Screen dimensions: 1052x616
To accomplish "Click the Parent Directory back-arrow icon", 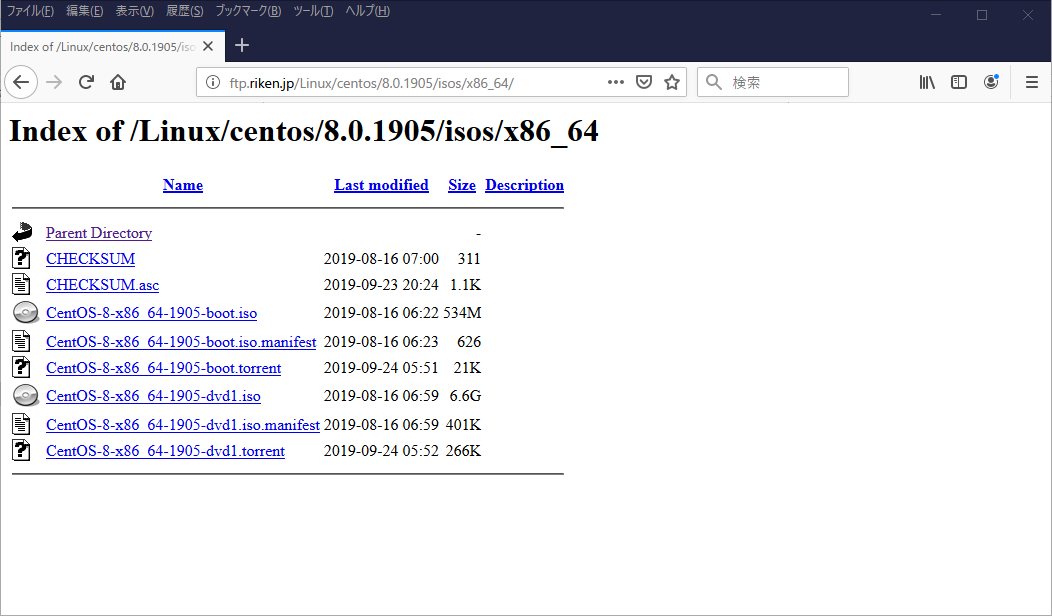I will point(22,232).
